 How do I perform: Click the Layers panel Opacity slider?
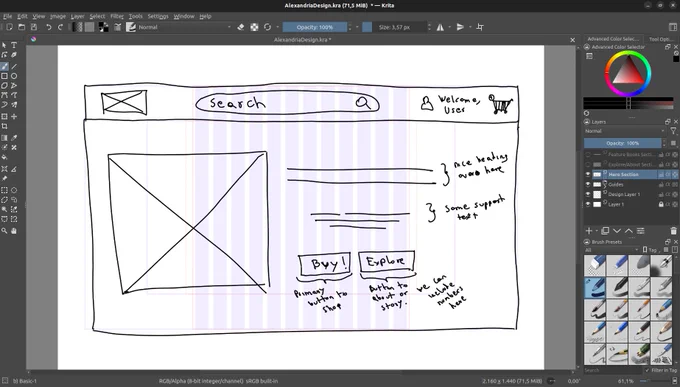click(622, 143)
